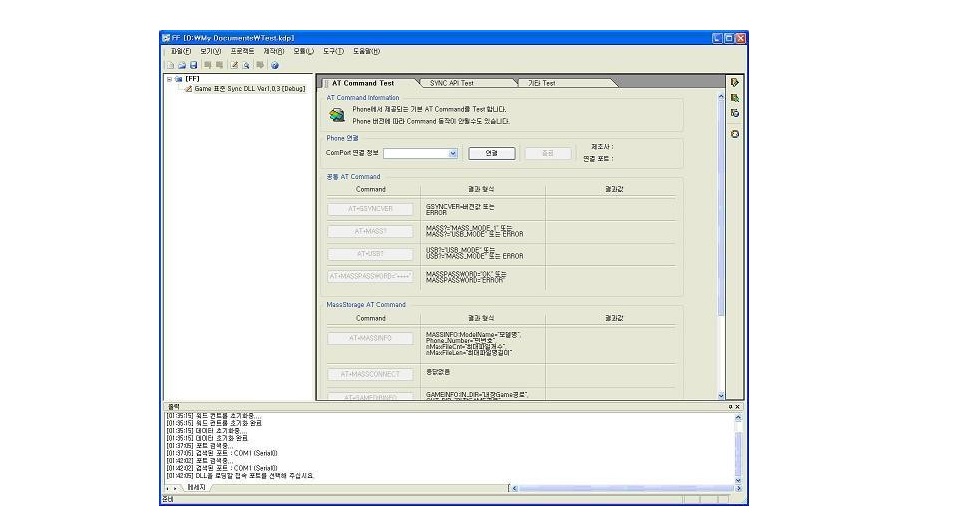Switch to the SYNC API Test tab

pyautogui.click(x=452, y=83)
